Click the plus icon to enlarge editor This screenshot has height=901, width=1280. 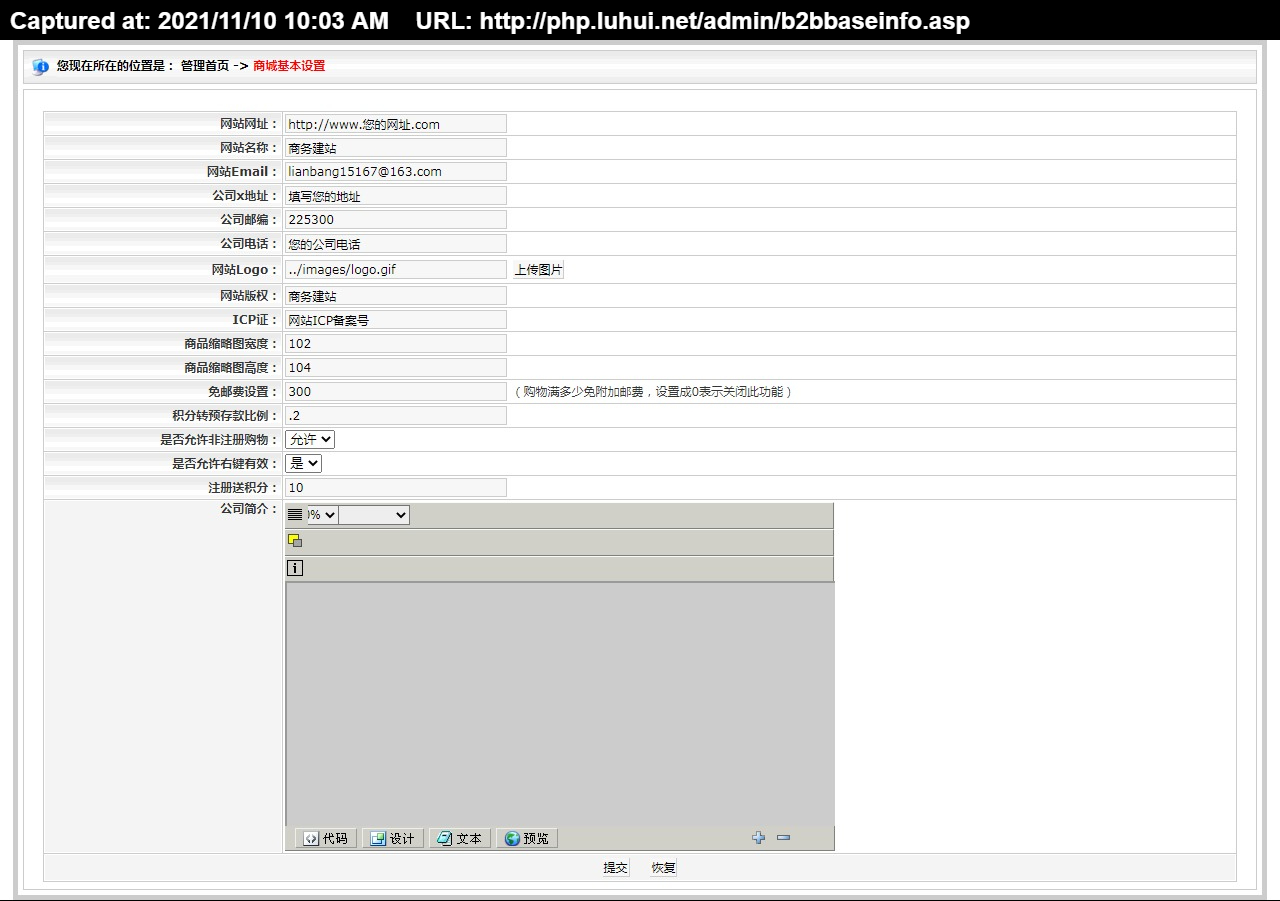758,838
